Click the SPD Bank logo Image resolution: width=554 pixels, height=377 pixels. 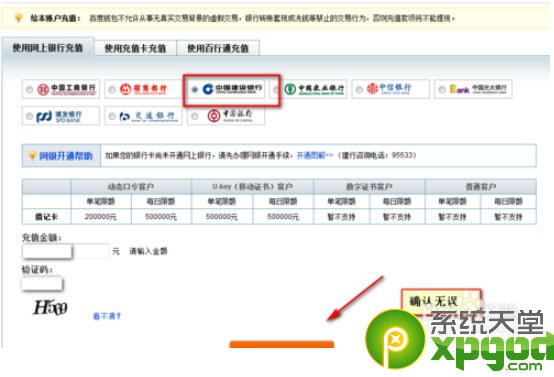pyautogui.click(x=59, y=116)
